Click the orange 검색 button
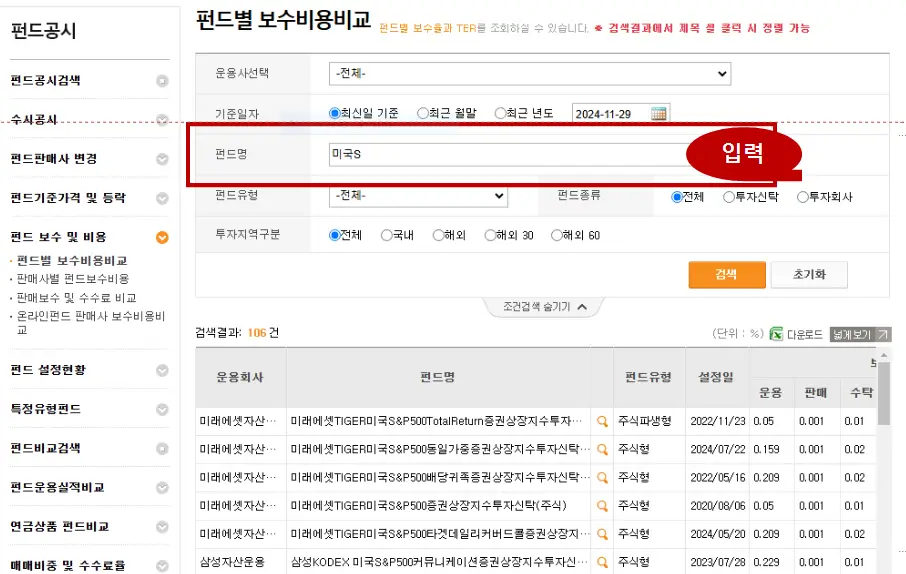 (727, 275)
